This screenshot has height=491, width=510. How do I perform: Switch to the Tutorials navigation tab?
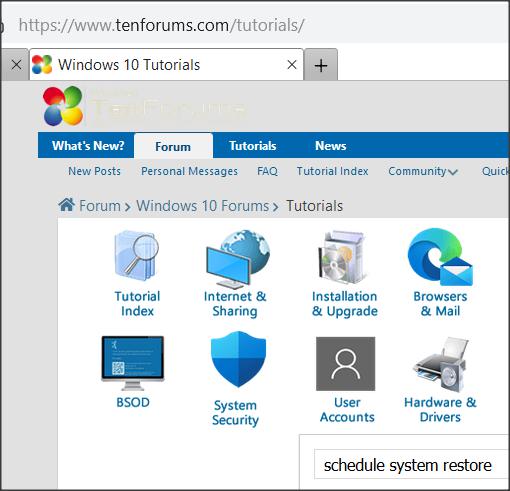point(252,146)
